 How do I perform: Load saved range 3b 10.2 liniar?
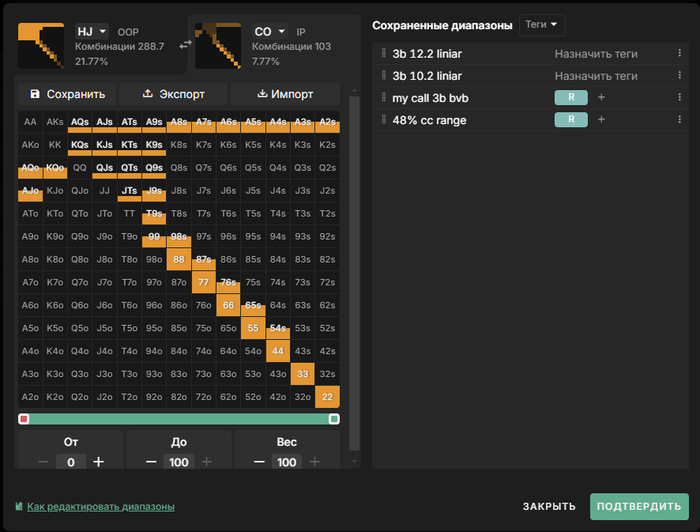coord(427,76)
